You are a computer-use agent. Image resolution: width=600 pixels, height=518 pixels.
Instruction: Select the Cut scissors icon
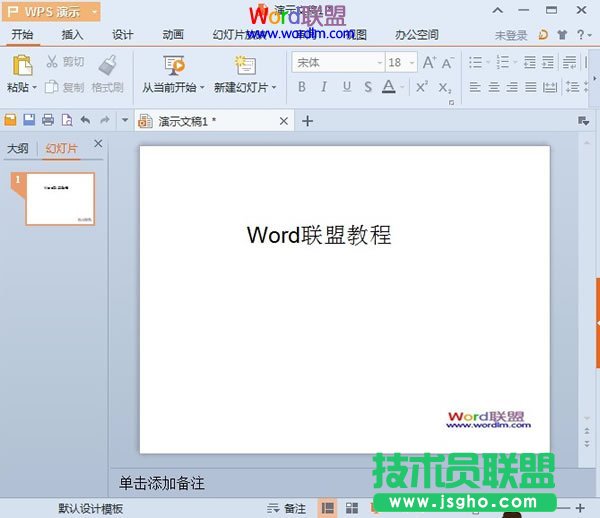[52, 61]
